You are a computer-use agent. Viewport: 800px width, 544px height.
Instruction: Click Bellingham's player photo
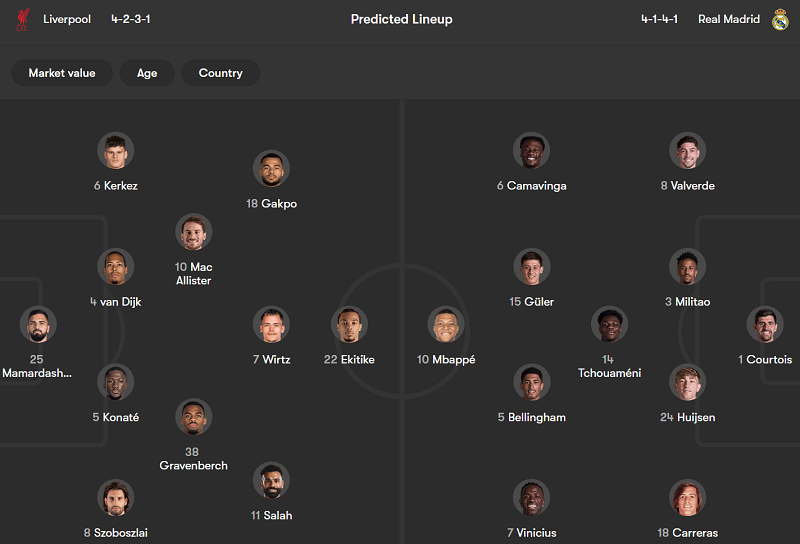[531, 383]
